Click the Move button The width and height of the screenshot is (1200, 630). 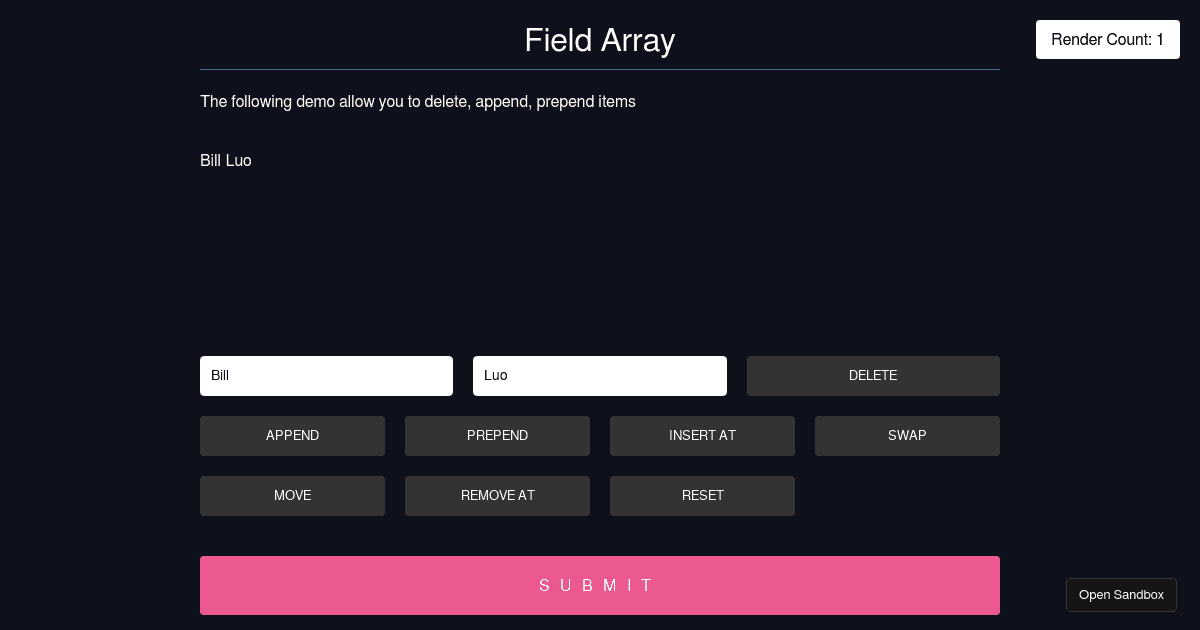pos(292,496)
